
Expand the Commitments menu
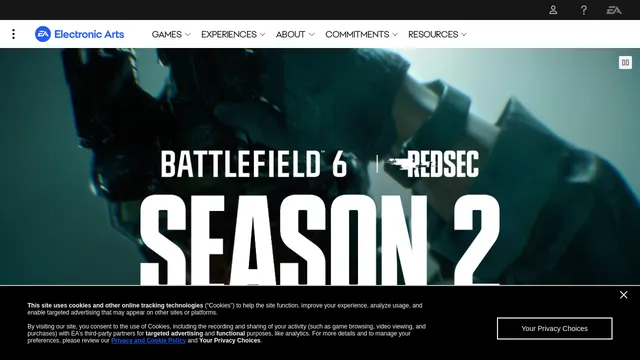tap(361, 34)
